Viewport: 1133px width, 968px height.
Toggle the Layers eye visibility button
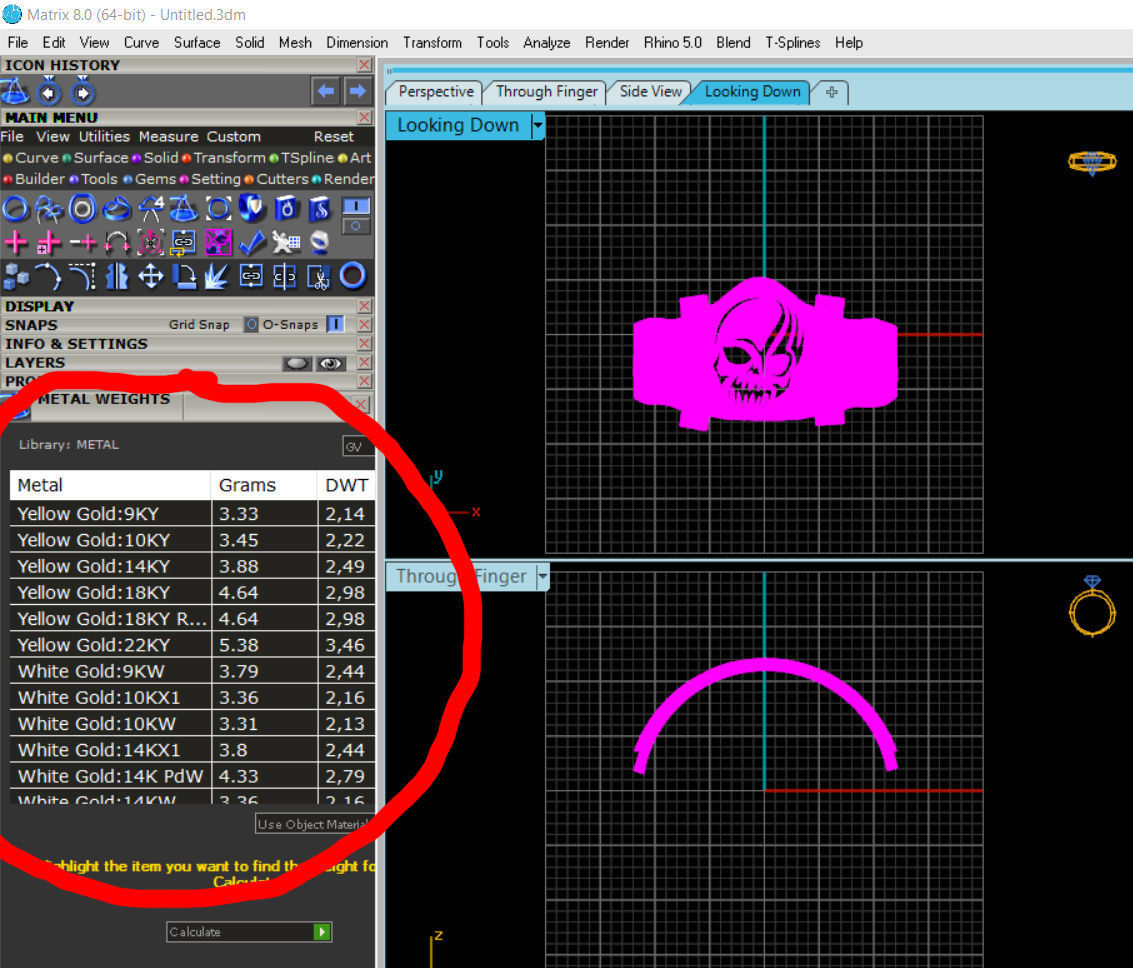pos(330,363)
